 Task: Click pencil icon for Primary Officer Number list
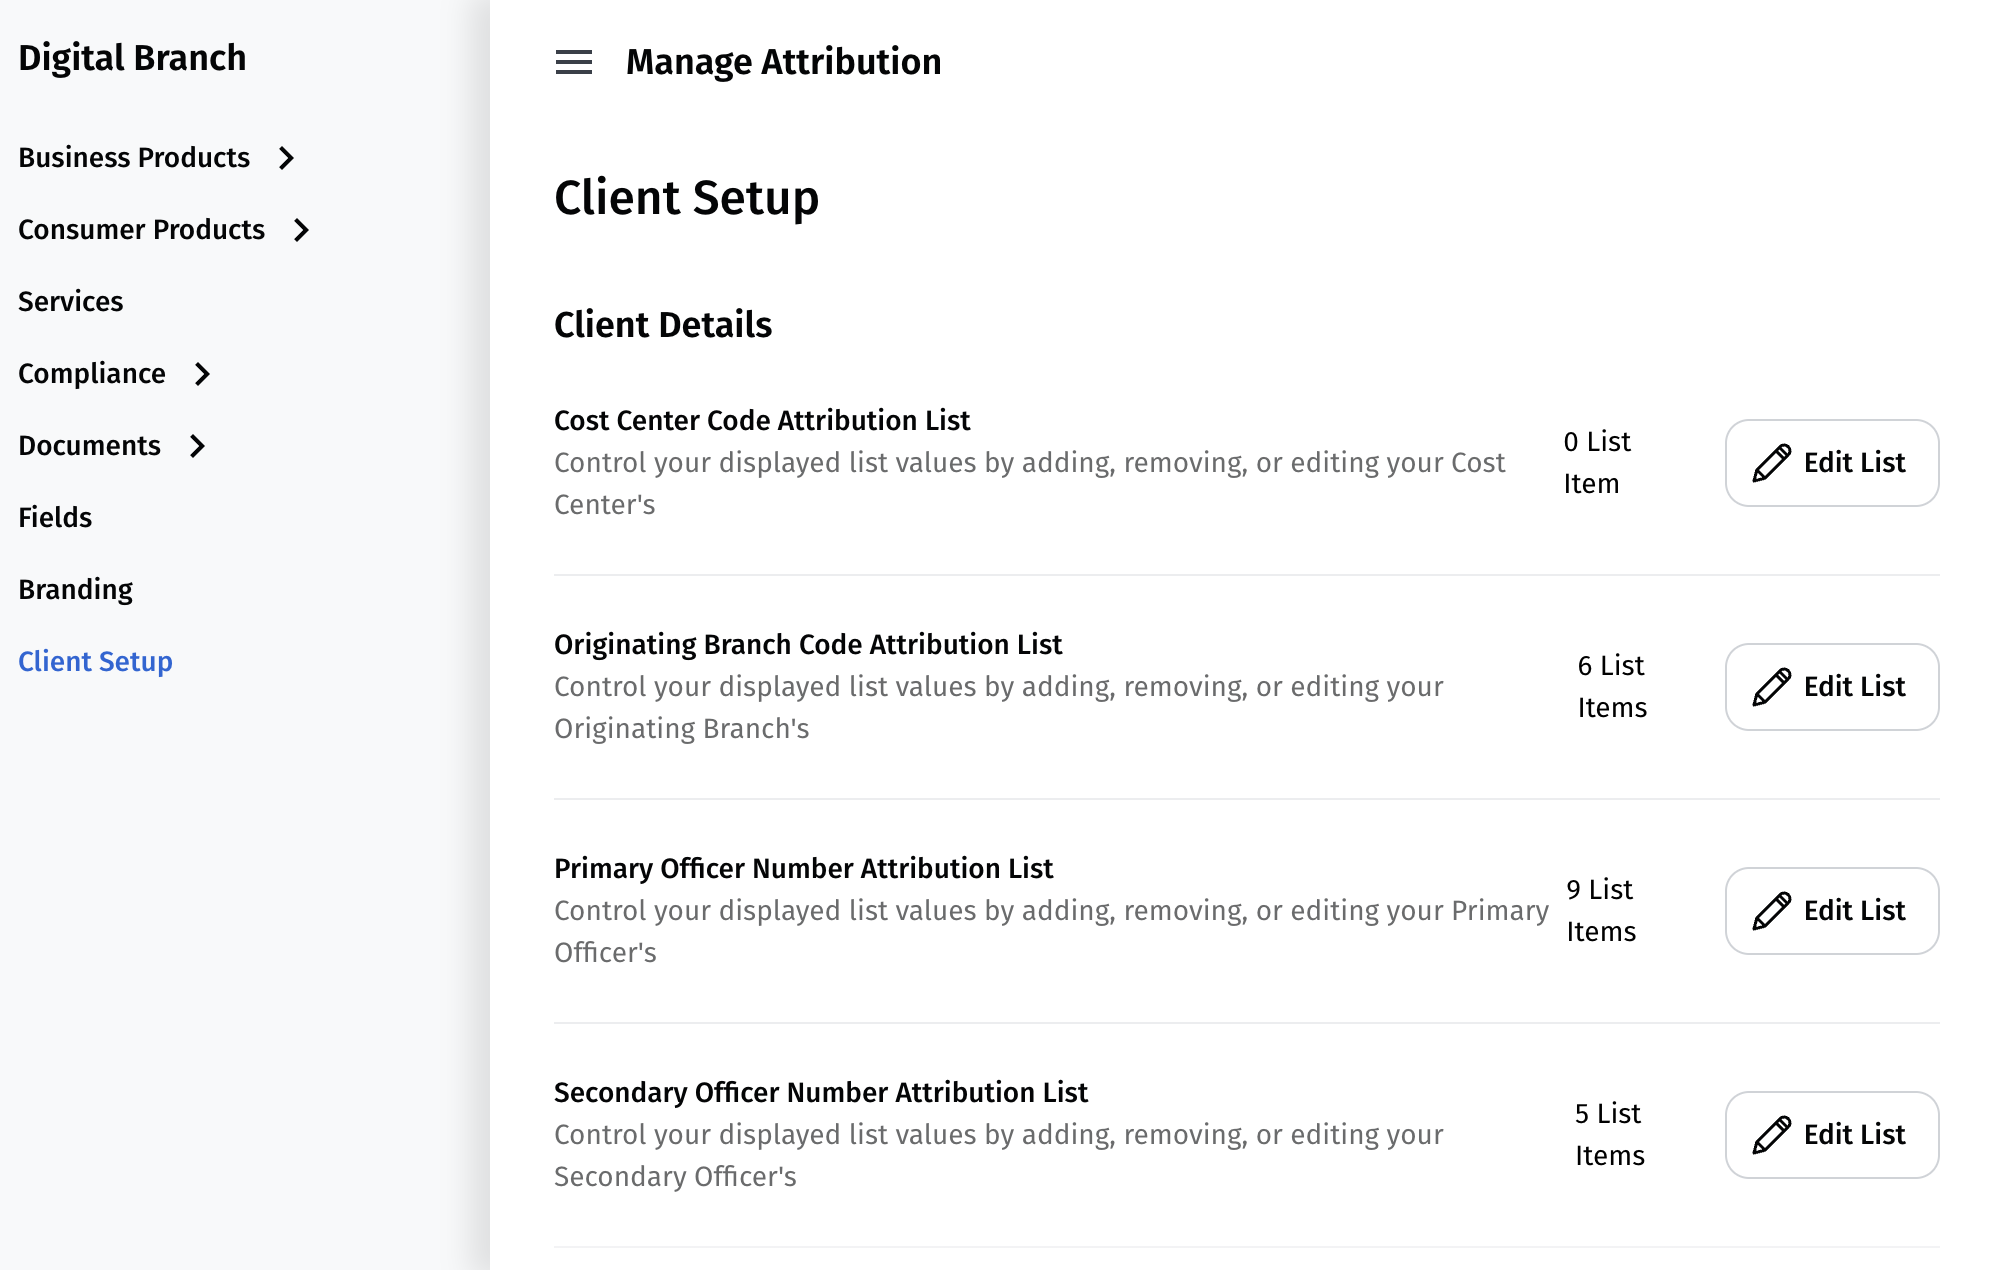pyautogui.click(x=1771, y=911)
